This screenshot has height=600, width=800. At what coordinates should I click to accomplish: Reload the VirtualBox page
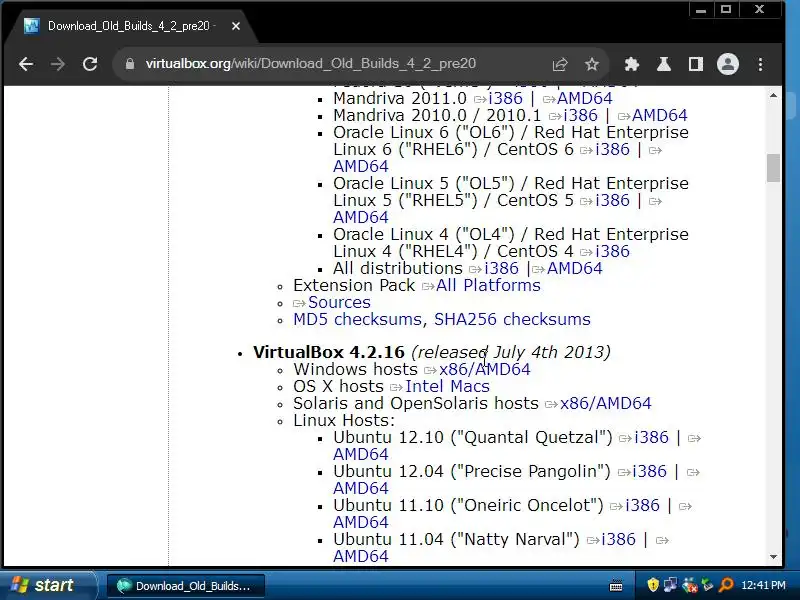point(90,64)
